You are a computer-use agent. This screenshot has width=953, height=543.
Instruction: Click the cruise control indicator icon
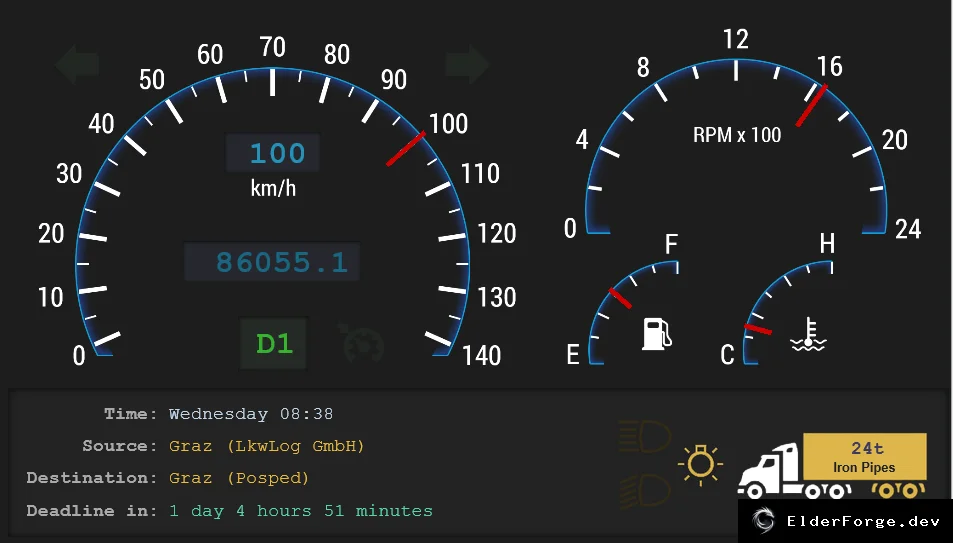click(x=363, y=344)
